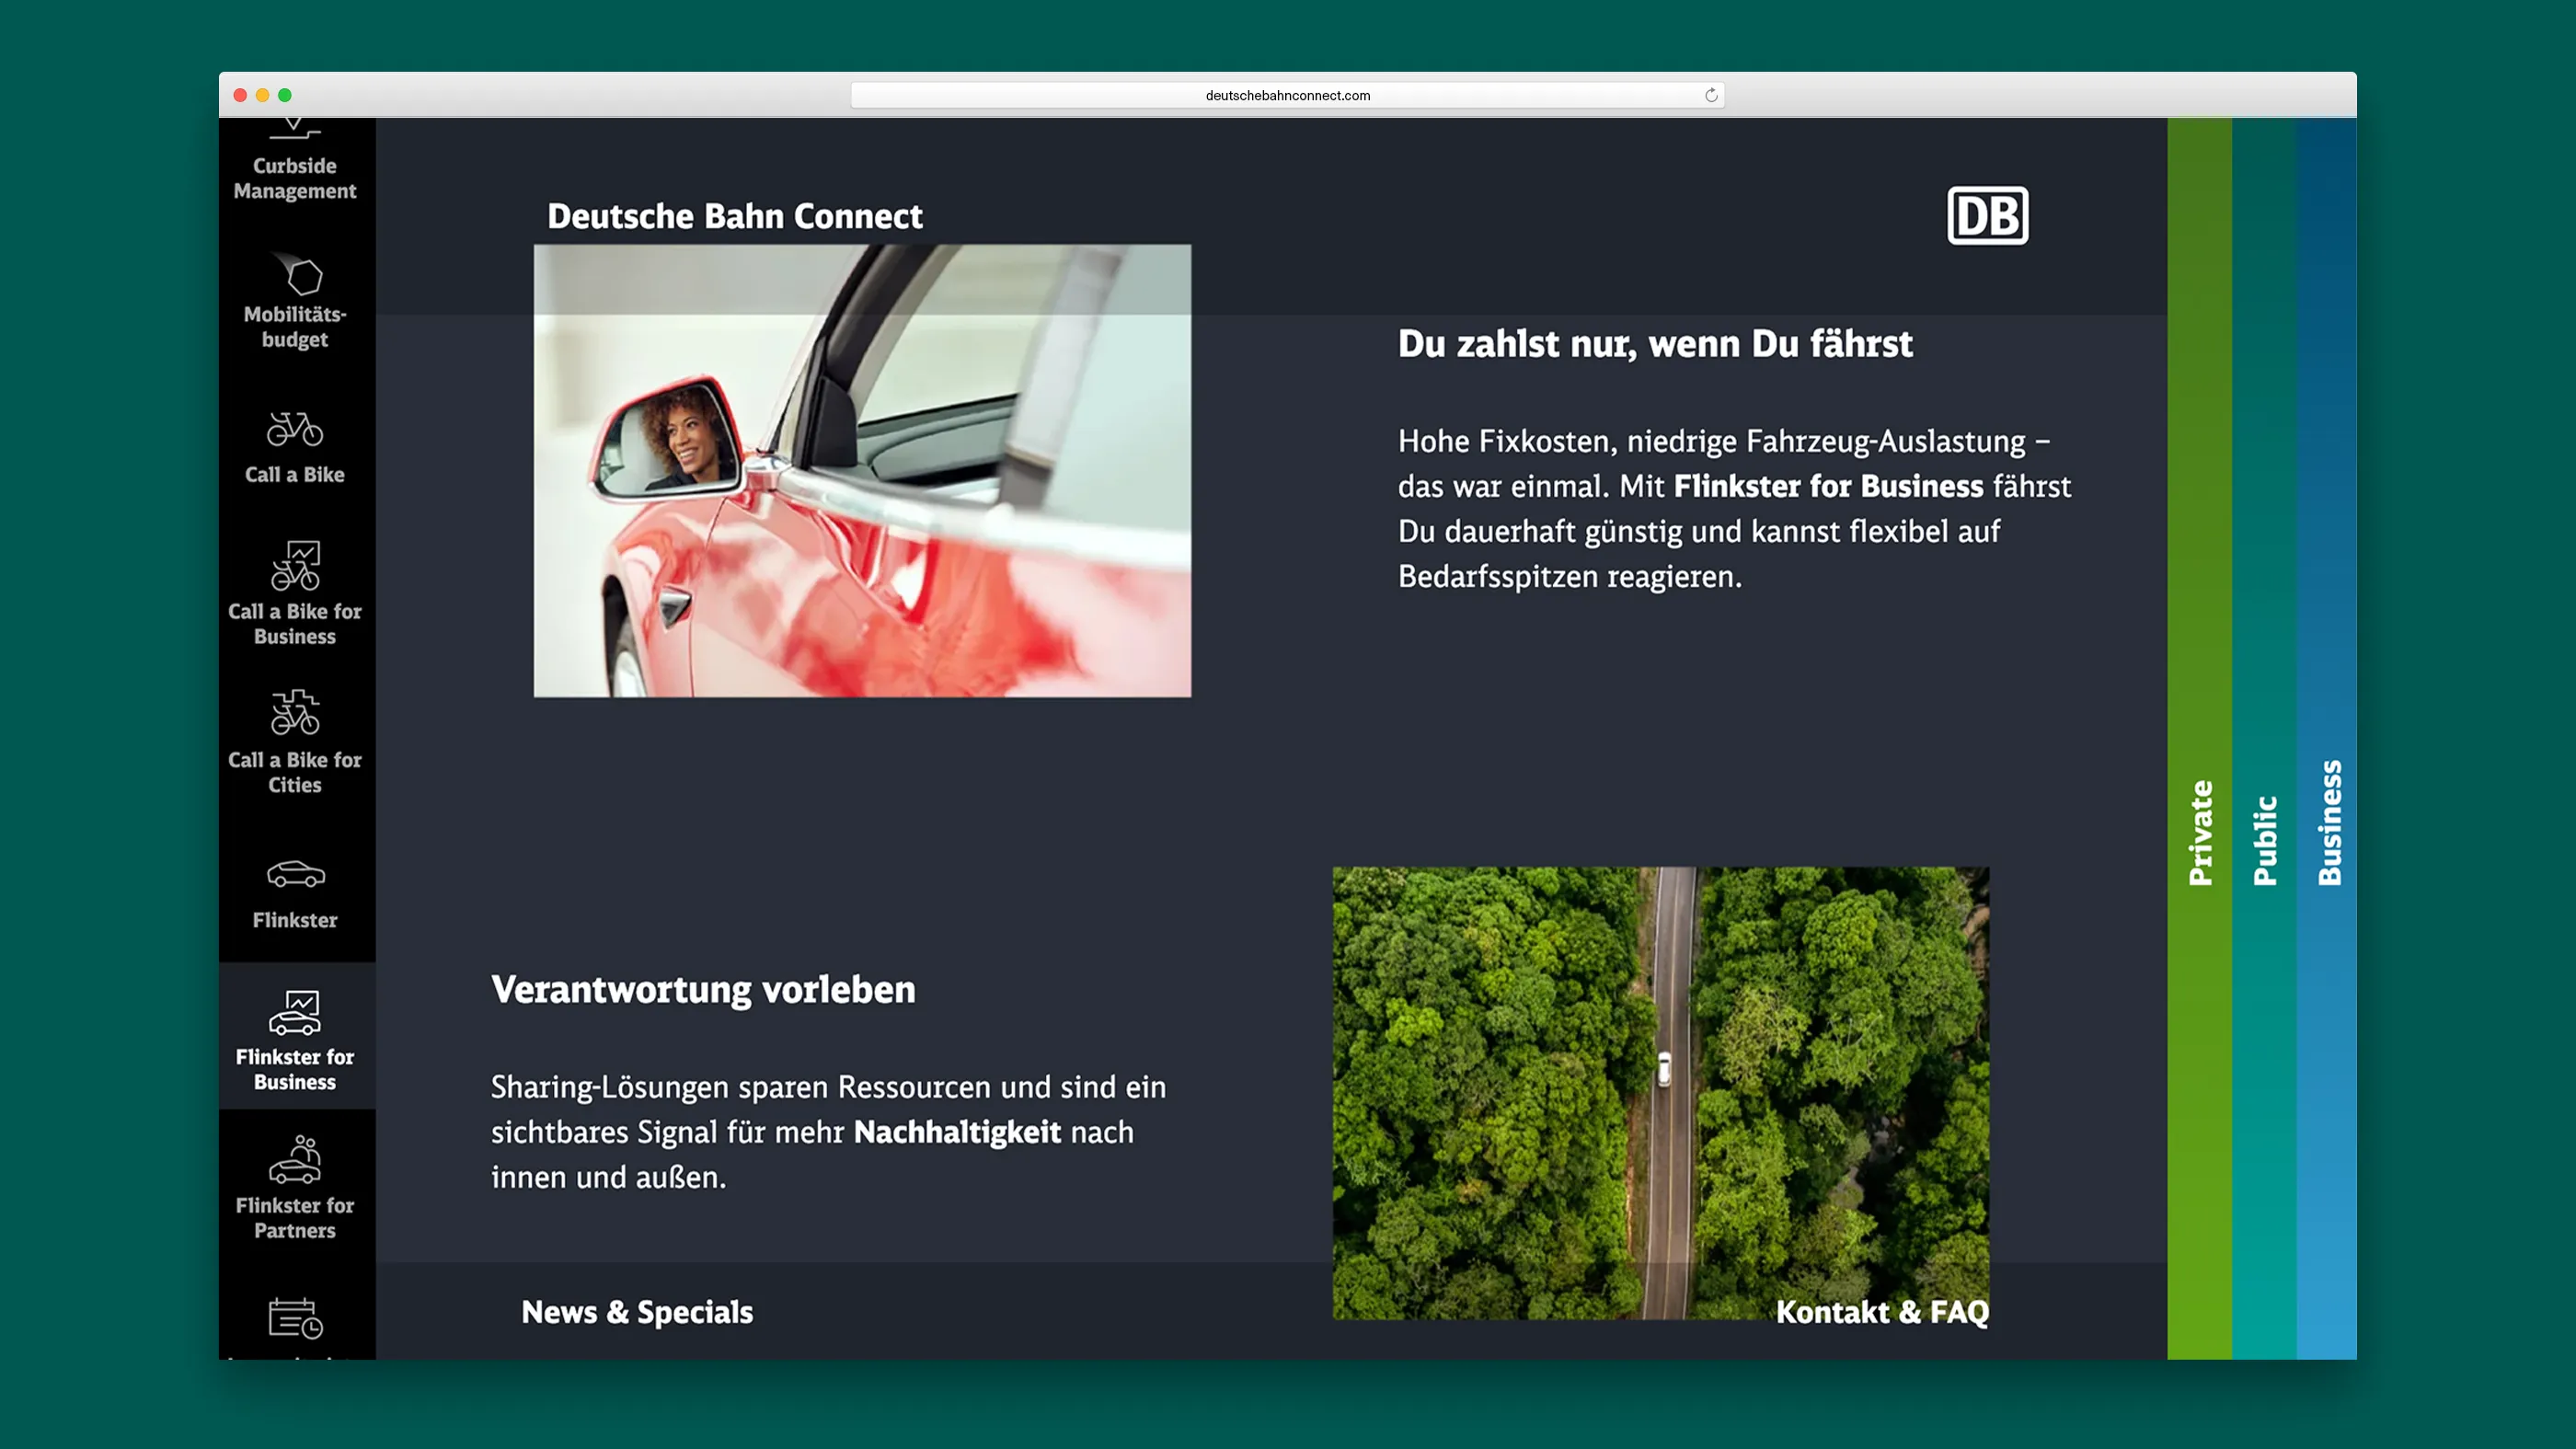The height and width of the screenshot is (1449, 2576).
Task: Click the calendar-clock icon in the sidebar
Action: tap(296, 1317)
